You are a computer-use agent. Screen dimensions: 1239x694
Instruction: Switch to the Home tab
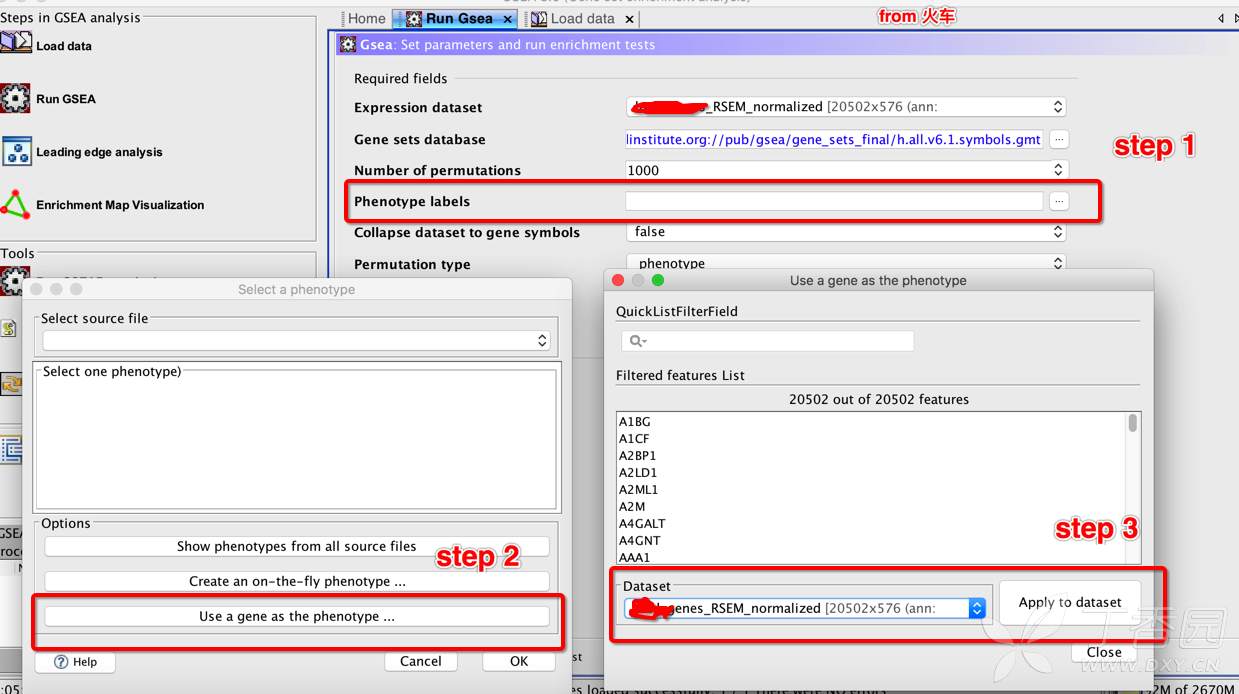point(366,18)
